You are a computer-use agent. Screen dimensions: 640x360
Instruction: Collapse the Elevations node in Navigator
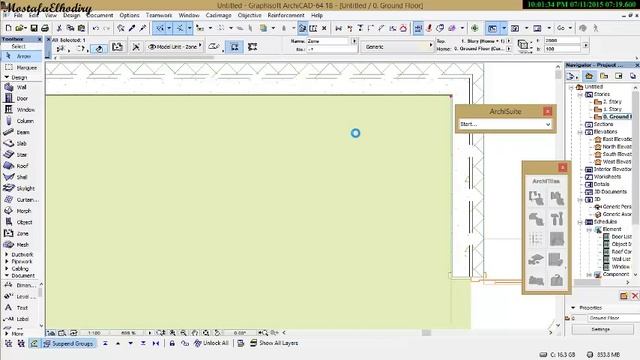(580, 132)
